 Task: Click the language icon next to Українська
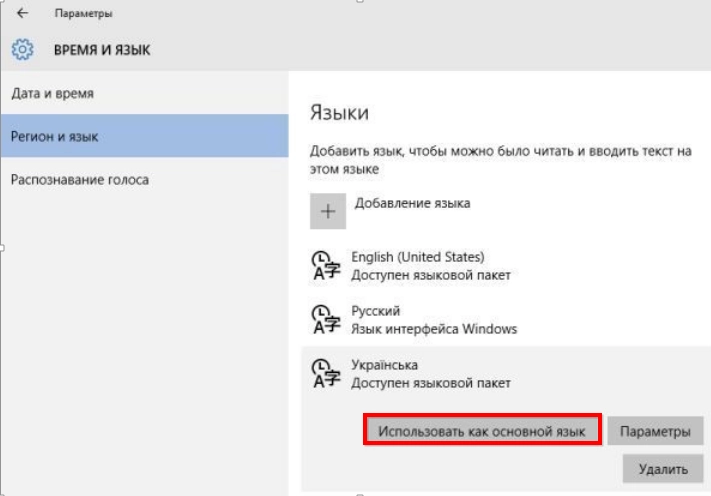[326, 373]
